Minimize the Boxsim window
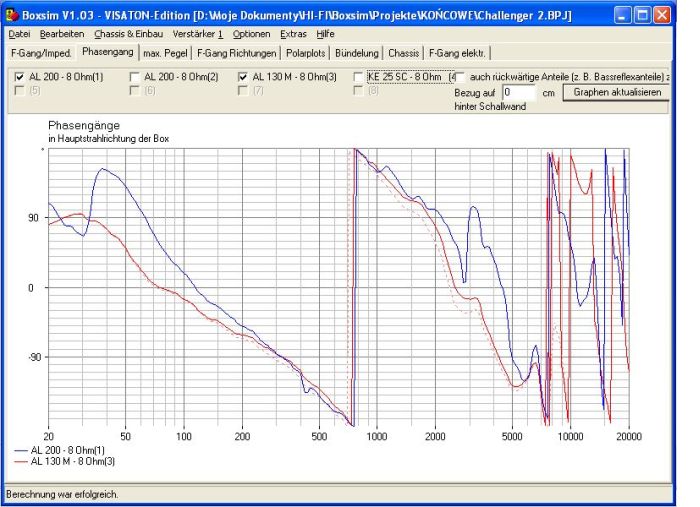This screenshot has height=507, width=700. click(622, 15)
